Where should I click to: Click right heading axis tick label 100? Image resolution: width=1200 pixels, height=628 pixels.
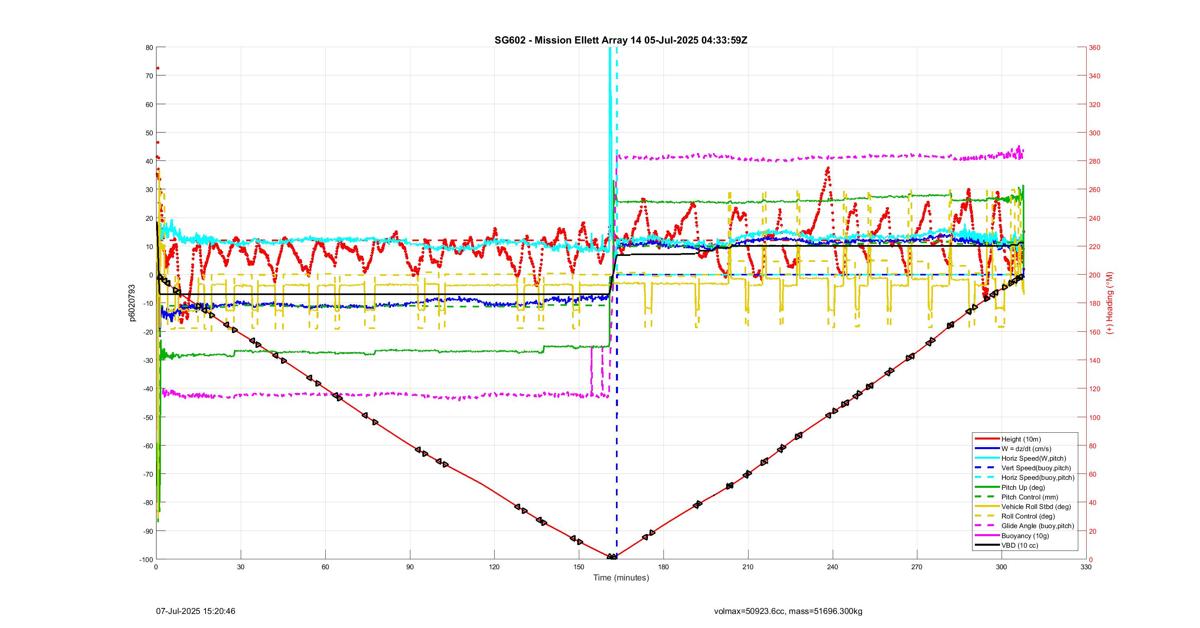click(x=1095, y=417)
